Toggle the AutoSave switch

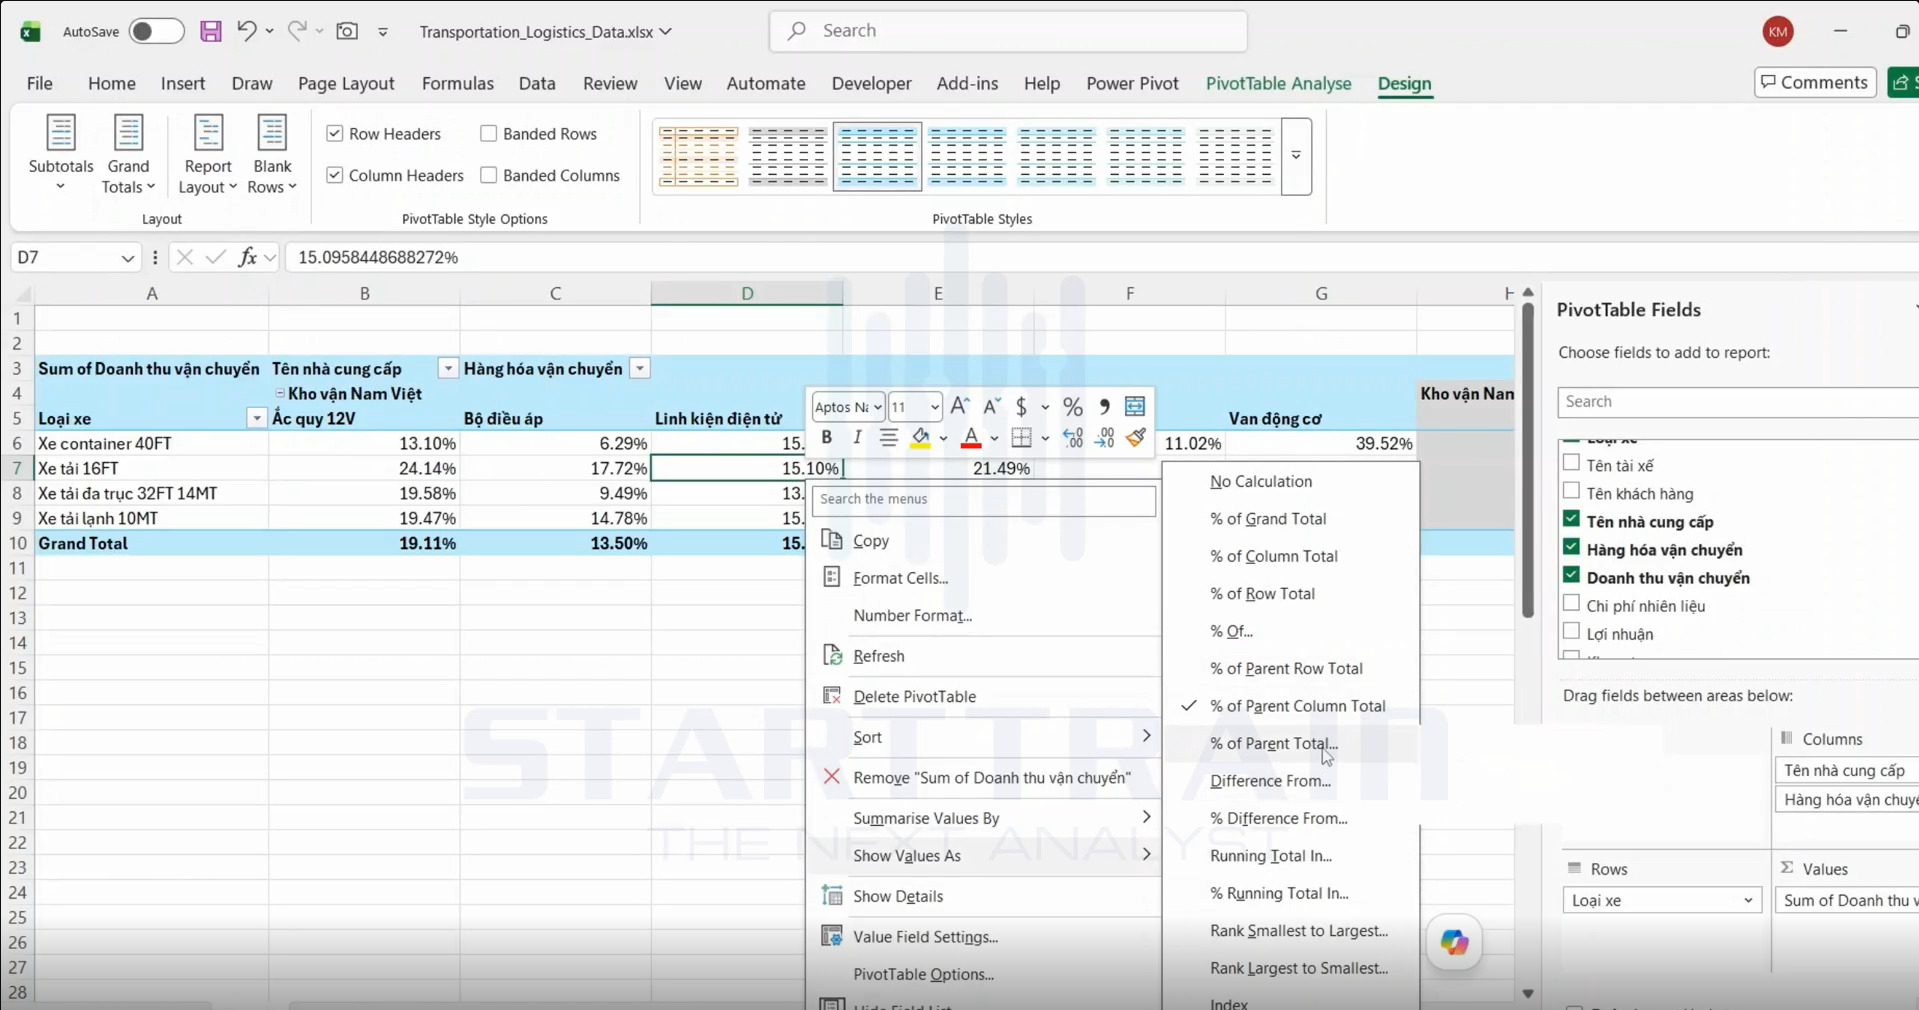(x=155, y=31)
